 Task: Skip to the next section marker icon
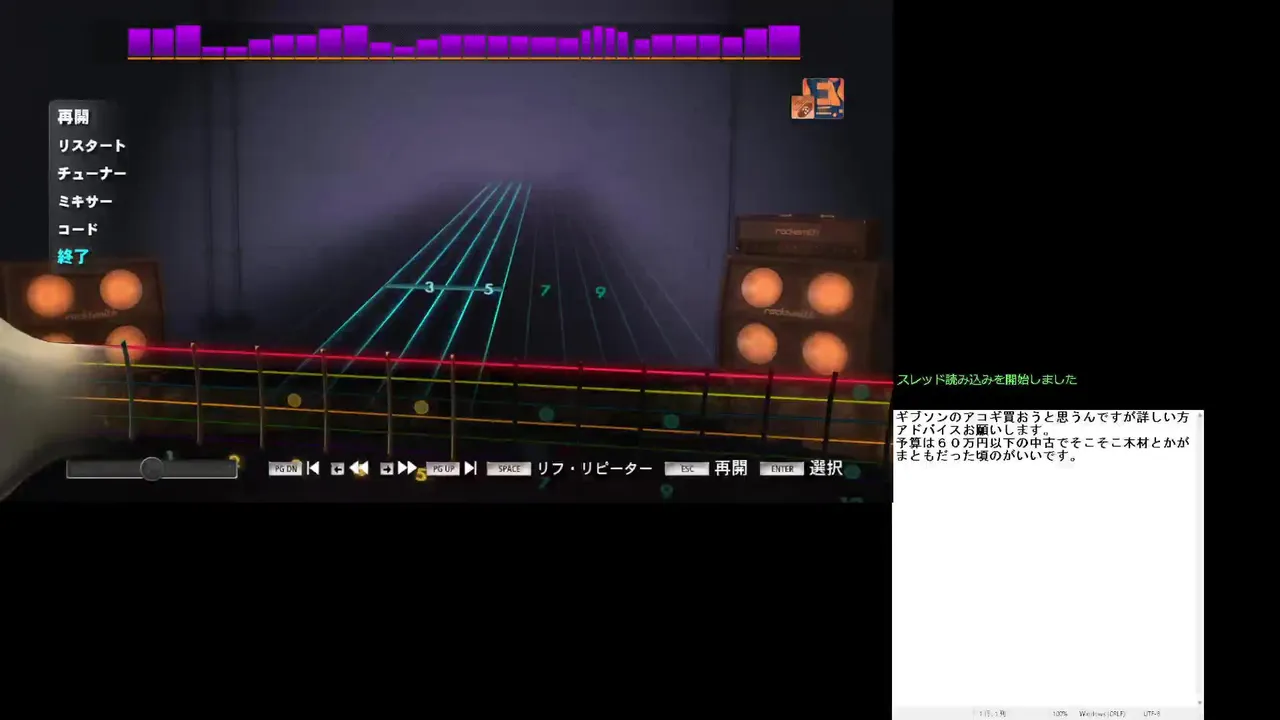tap(470, 468)
